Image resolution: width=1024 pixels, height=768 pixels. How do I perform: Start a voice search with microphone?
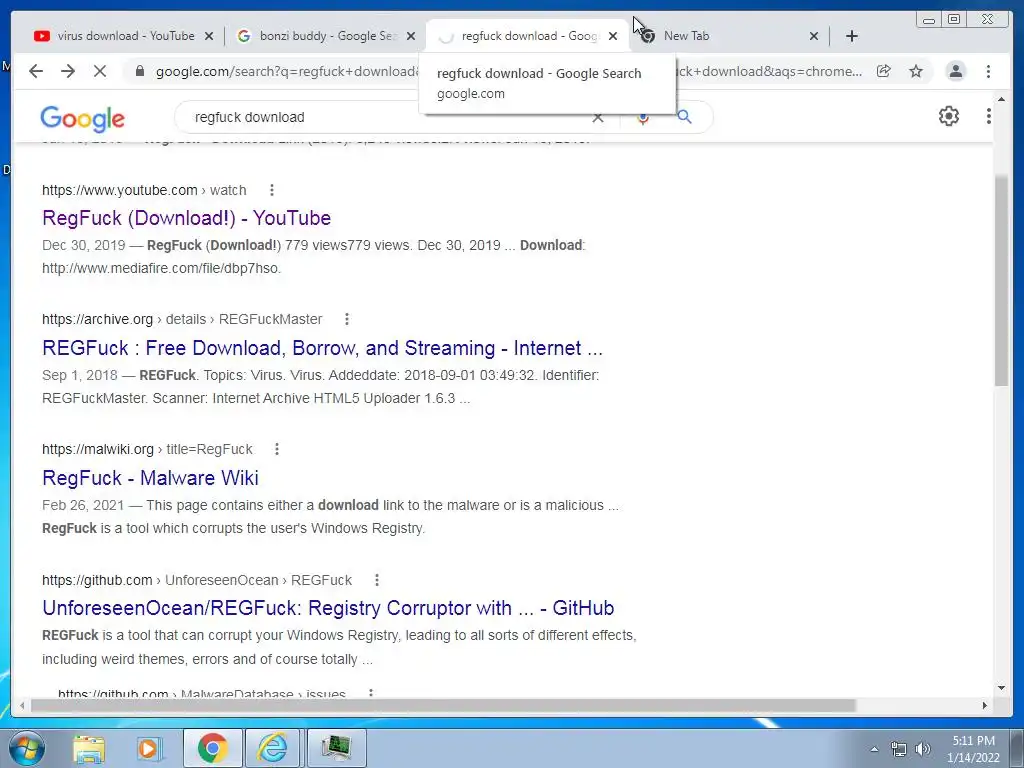(x=643, y=118)
